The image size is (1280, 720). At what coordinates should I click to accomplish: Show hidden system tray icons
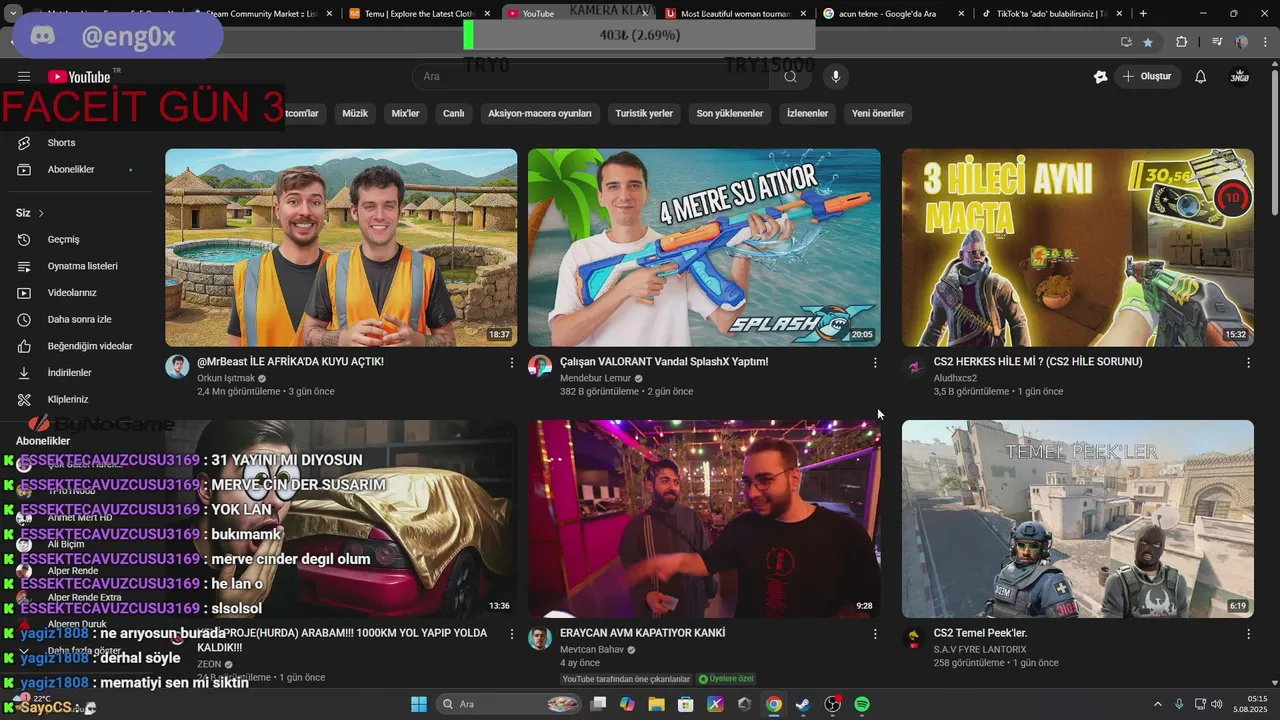1158,704
